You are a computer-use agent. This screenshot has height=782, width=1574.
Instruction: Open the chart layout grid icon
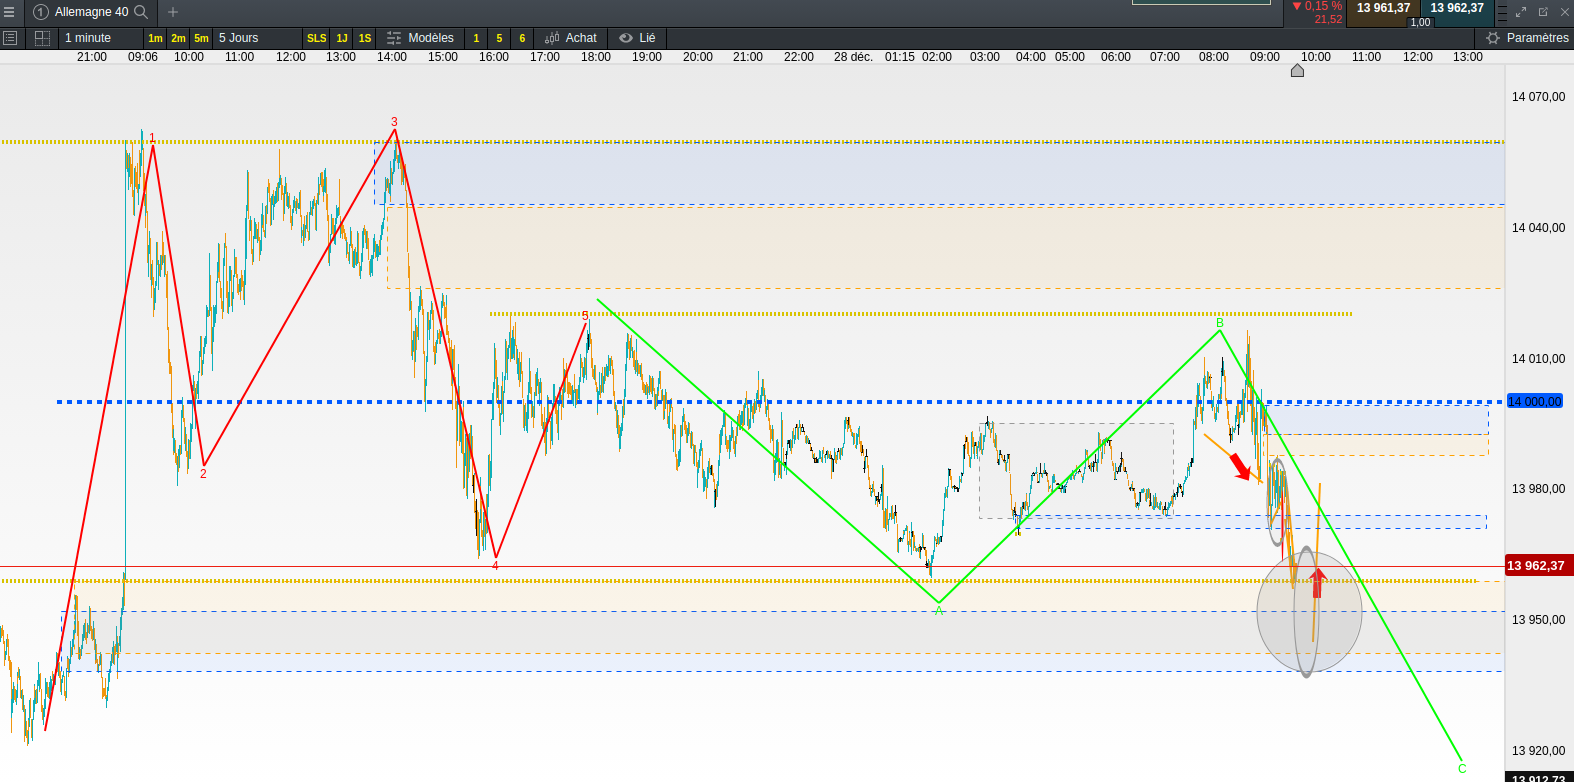point(42,38)
